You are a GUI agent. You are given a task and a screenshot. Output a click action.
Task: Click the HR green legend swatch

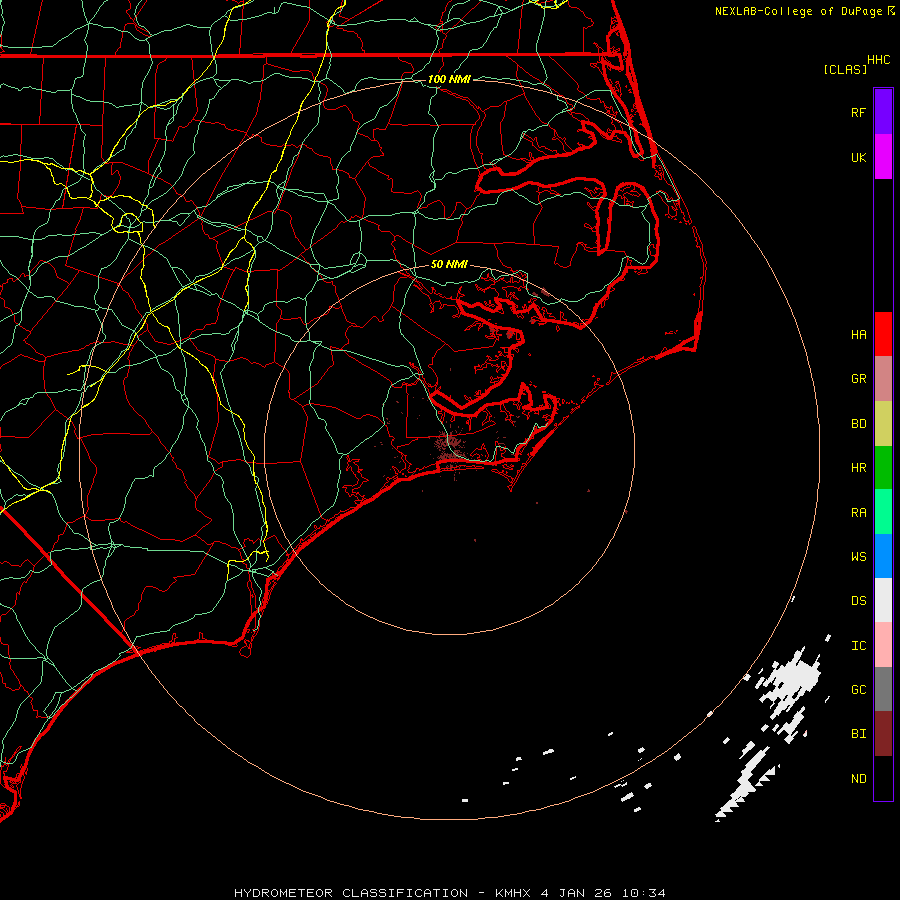coord(883,468)
